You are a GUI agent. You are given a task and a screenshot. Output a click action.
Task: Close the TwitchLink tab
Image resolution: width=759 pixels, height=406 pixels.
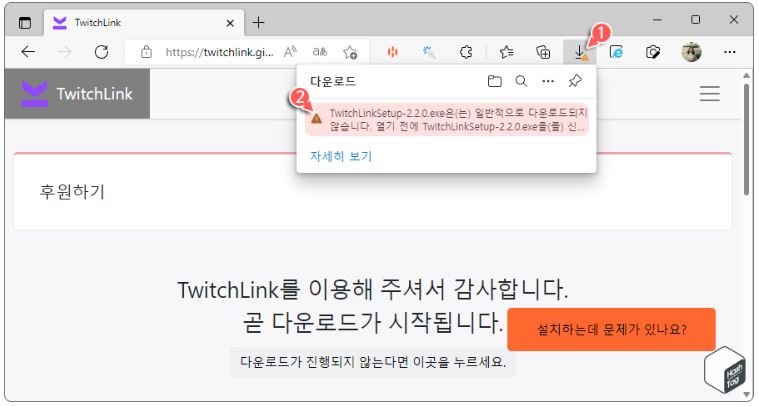[x=230, y=23]
